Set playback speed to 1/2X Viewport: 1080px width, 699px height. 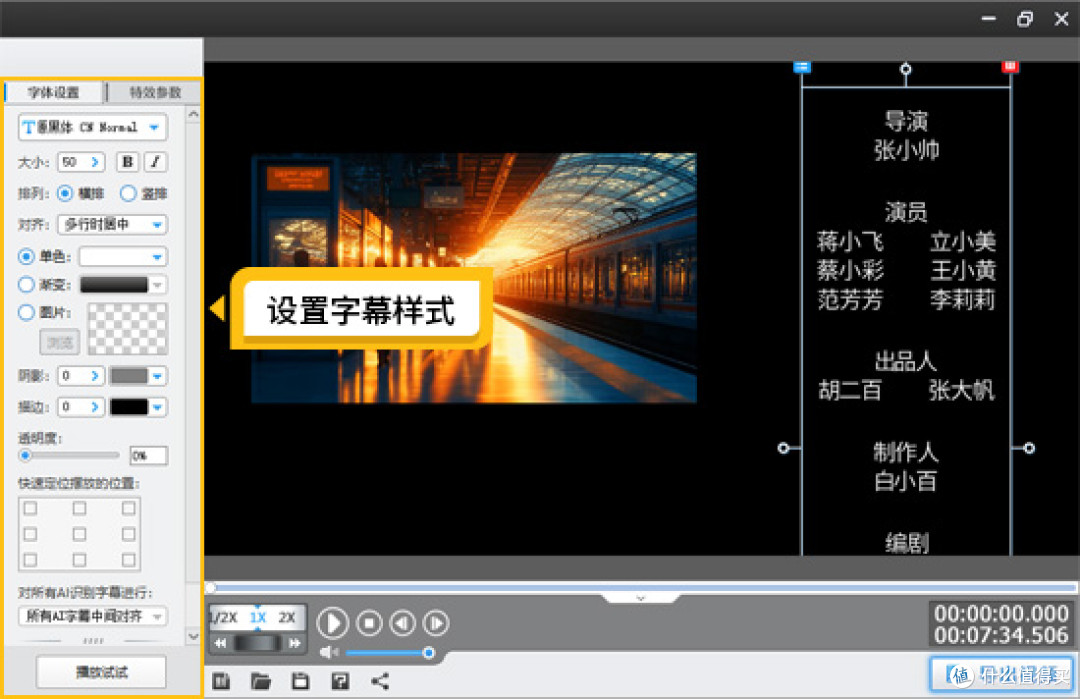click(x=223, y=618)
